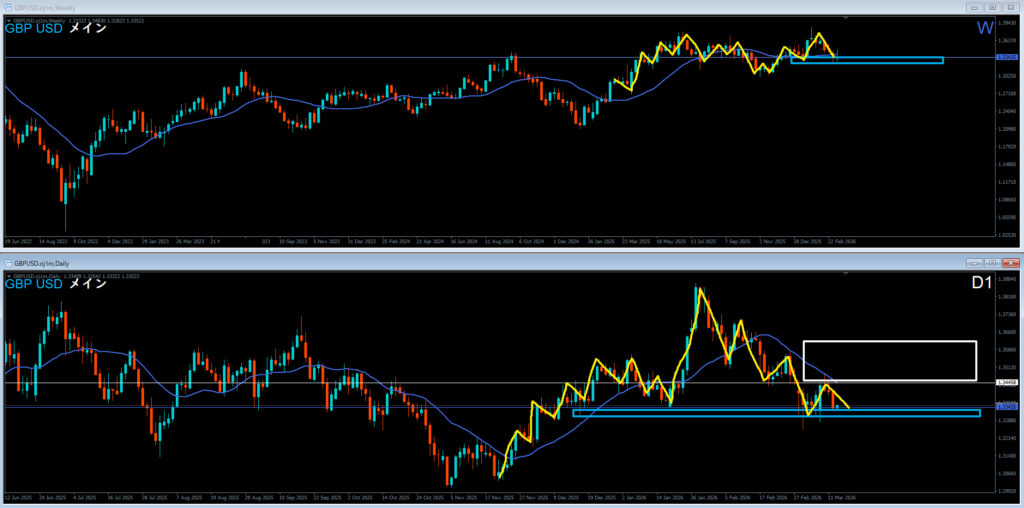Click the 1.29920 price on the Daily scale
Screen dimensions: 1024x508
[x=1006, y=490]
